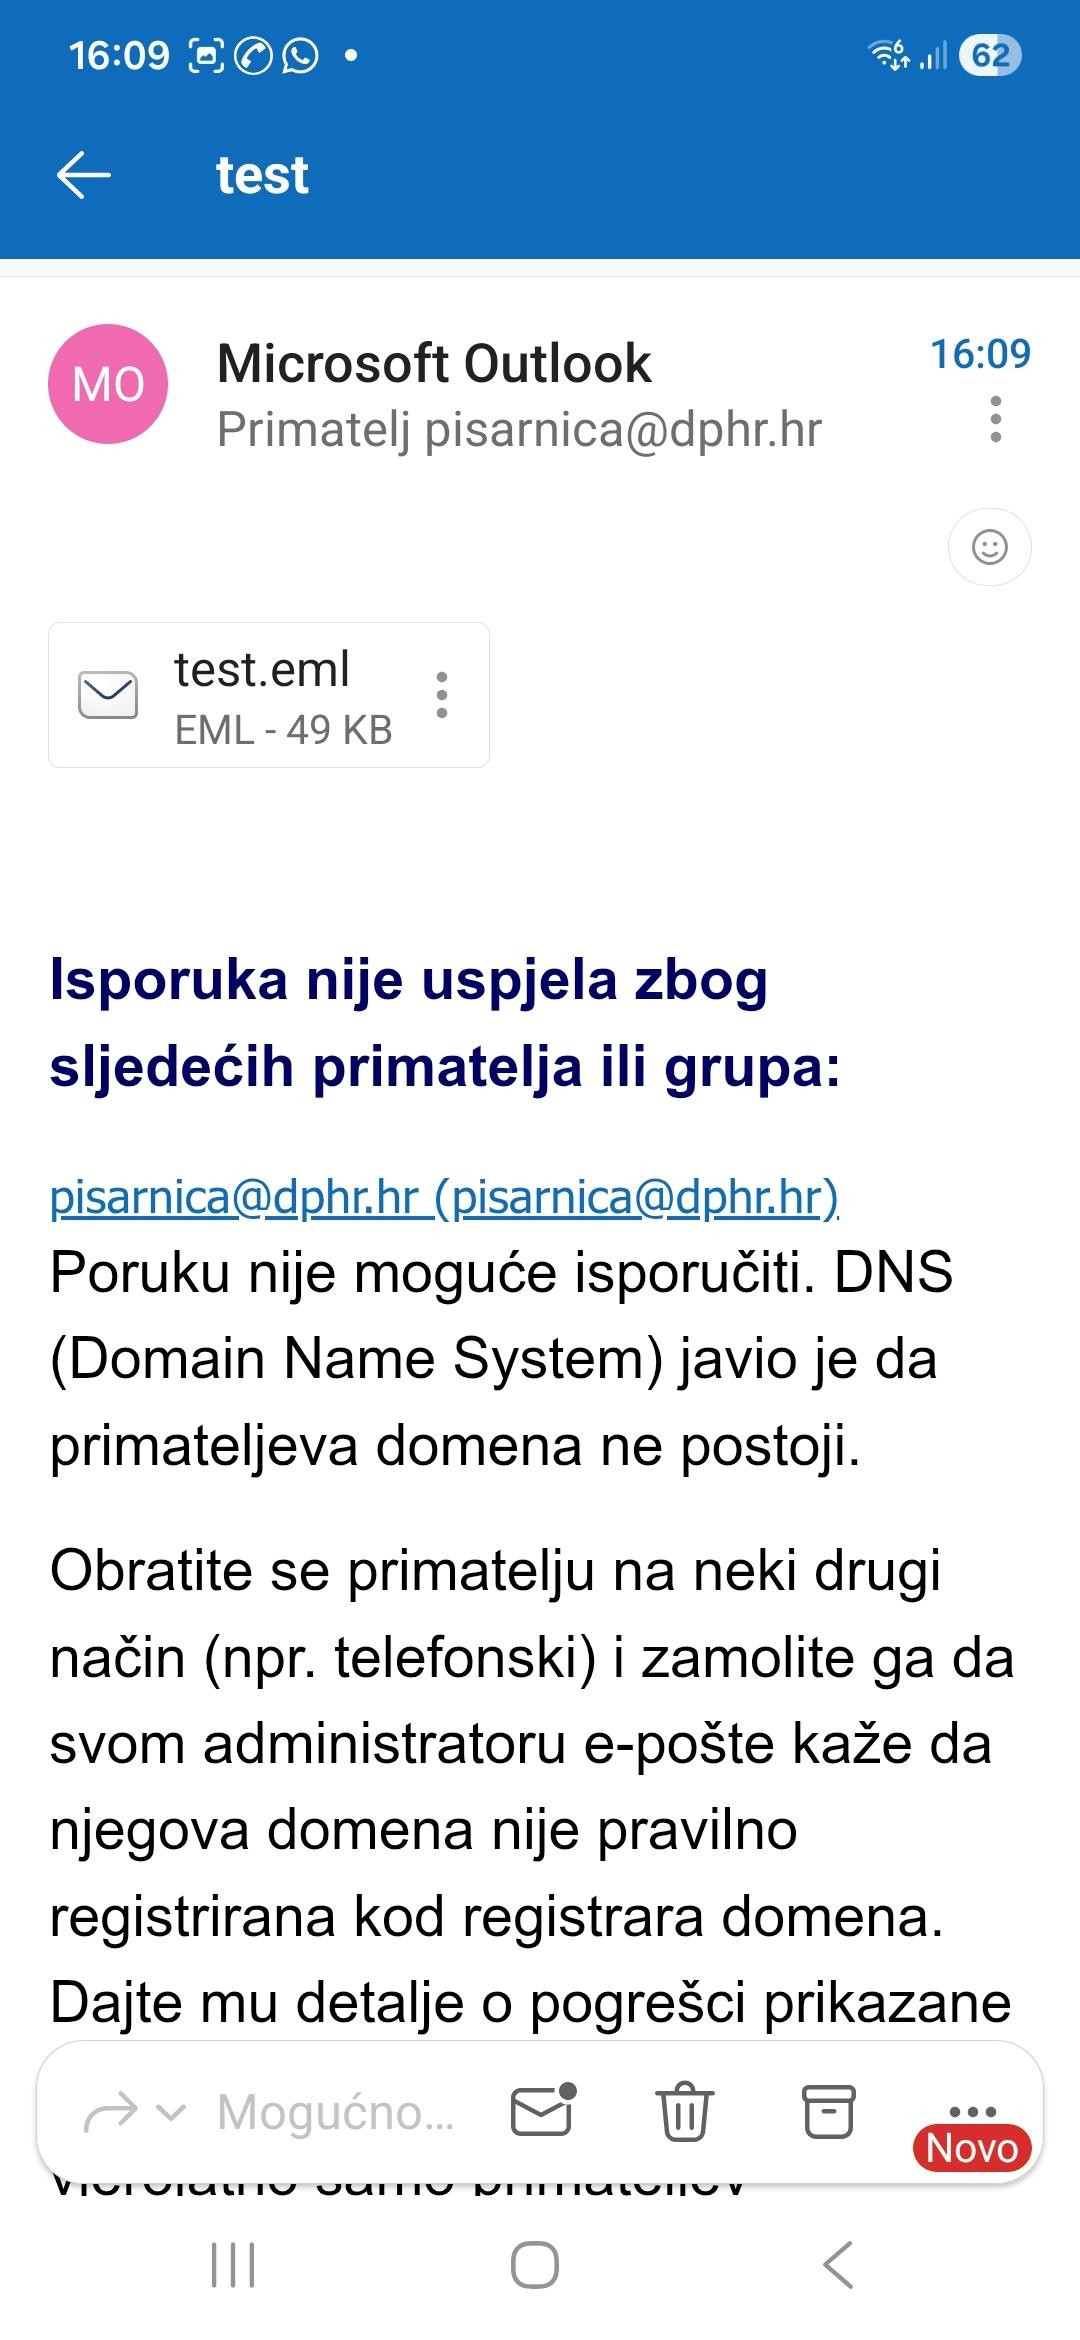Screen dimensions: 1080x2340
Task: Tap the reply arrow icon
Action: (110, 2112)
